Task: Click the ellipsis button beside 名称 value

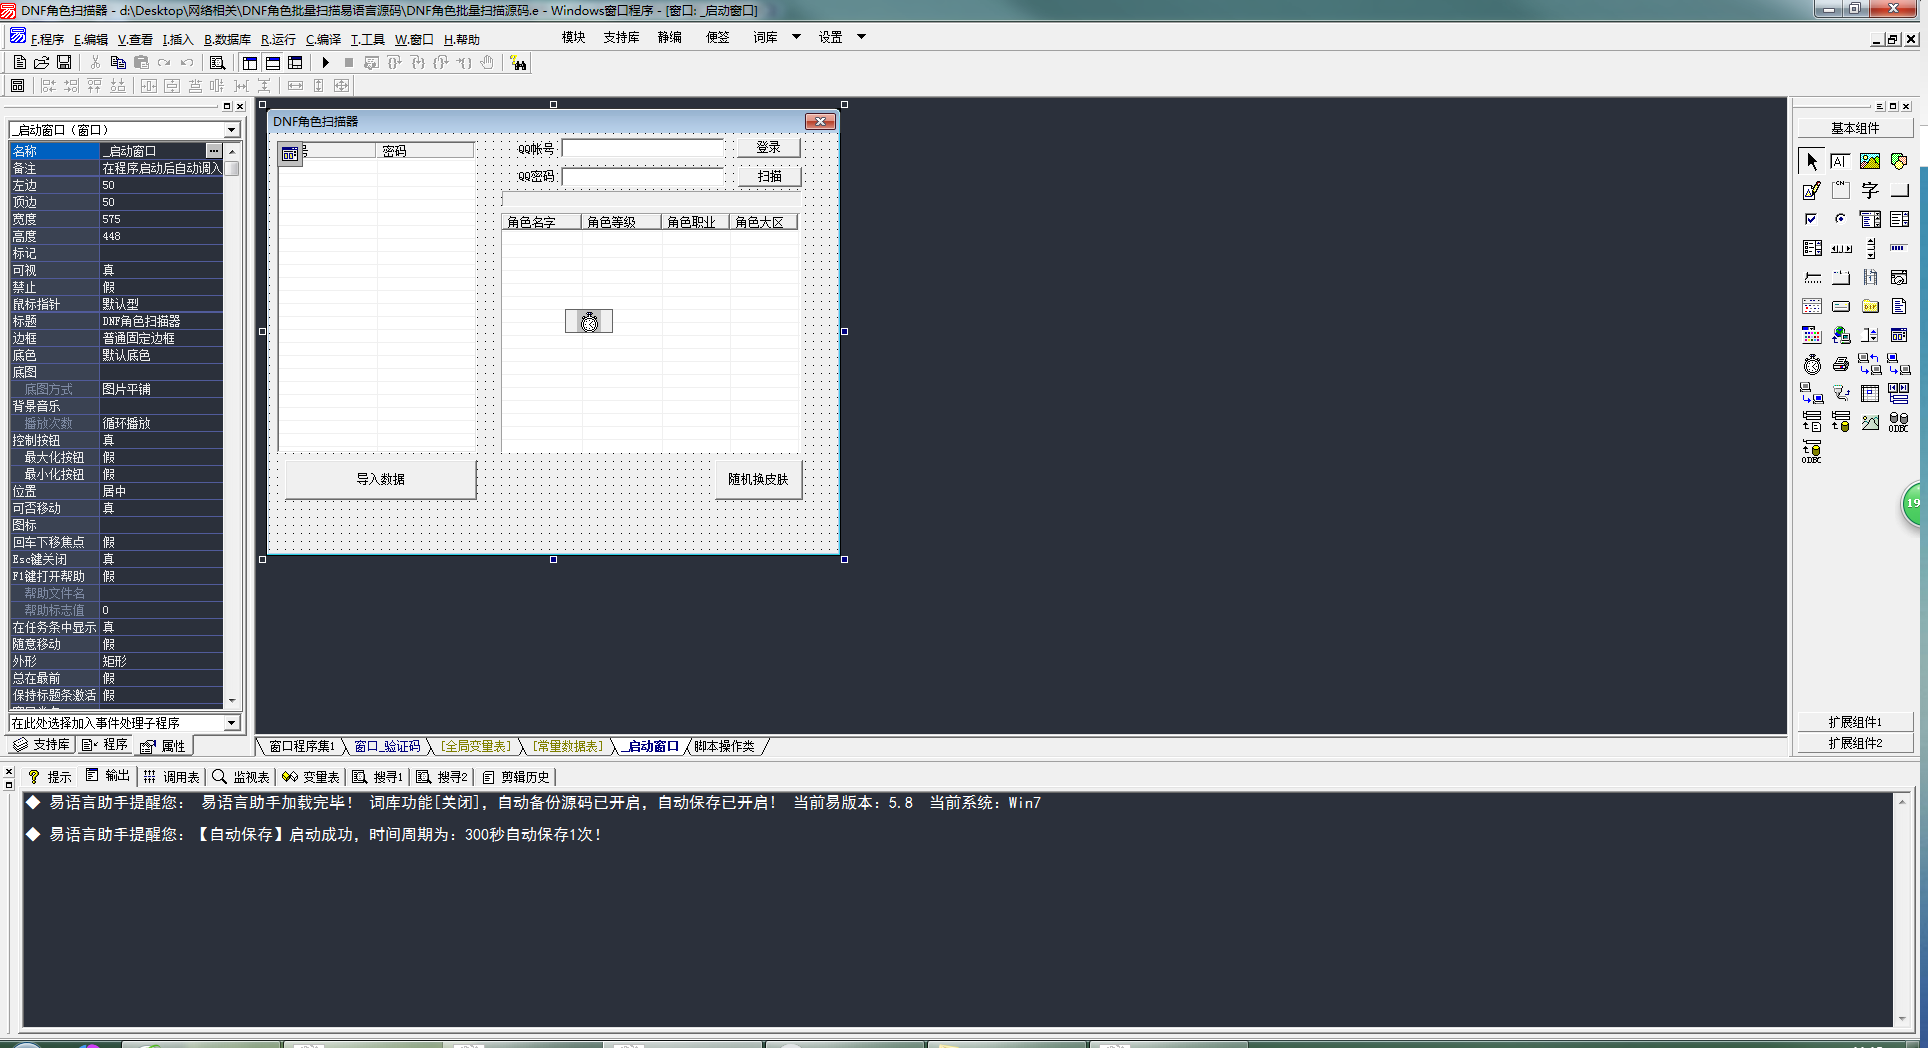Action: click(214, 151)
